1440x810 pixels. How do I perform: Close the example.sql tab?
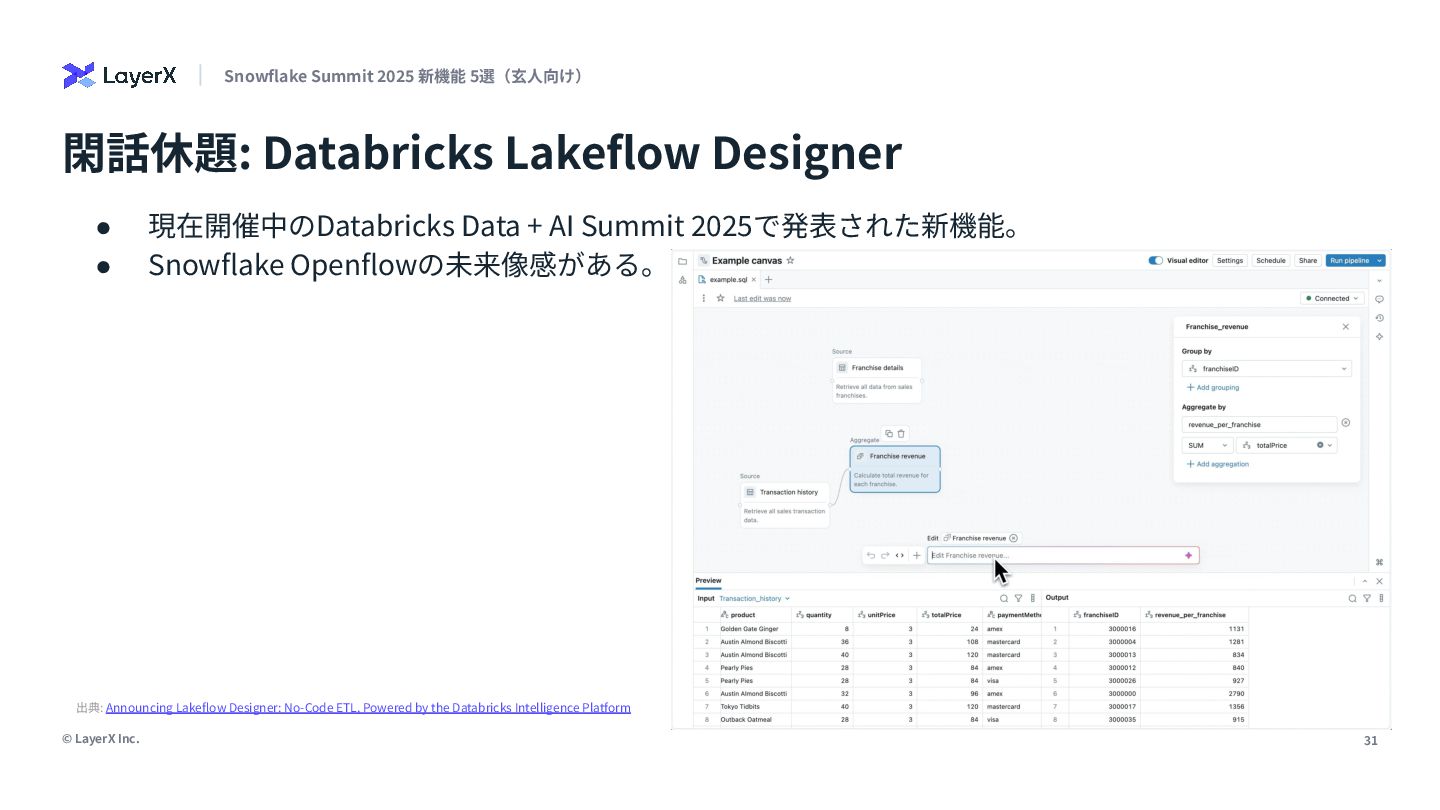754,280
